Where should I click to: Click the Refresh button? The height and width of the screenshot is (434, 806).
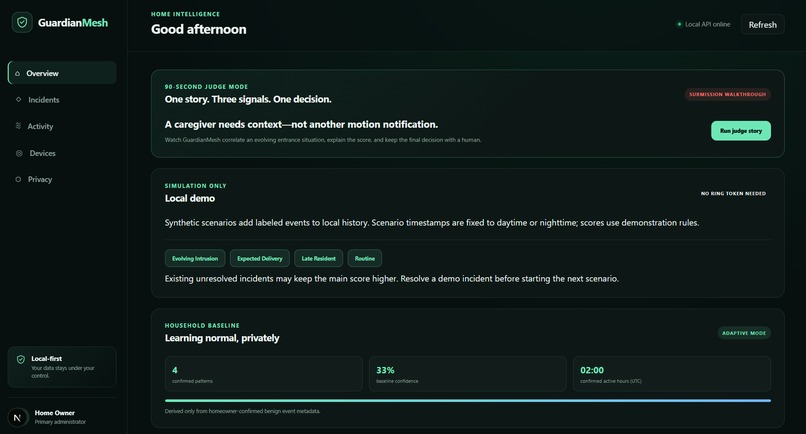tap(762, 25)
